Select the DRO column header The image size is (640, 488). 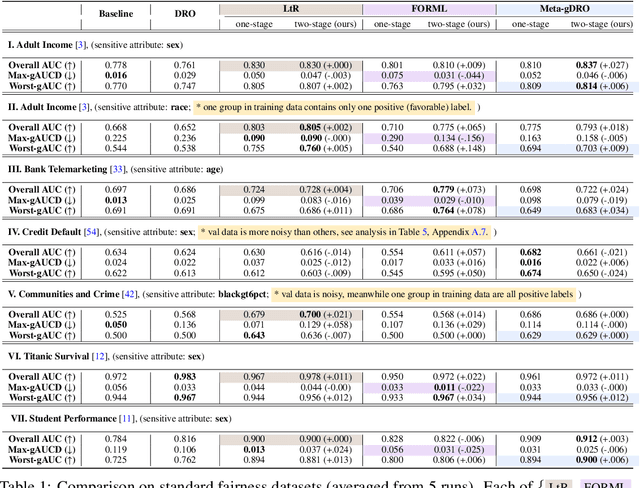185,14
